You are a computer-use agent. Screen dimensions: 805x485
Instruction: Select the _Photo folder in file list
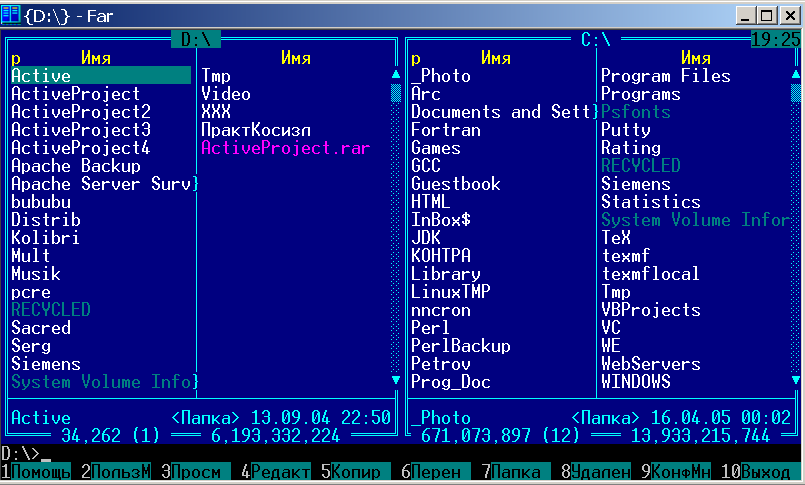441,75
